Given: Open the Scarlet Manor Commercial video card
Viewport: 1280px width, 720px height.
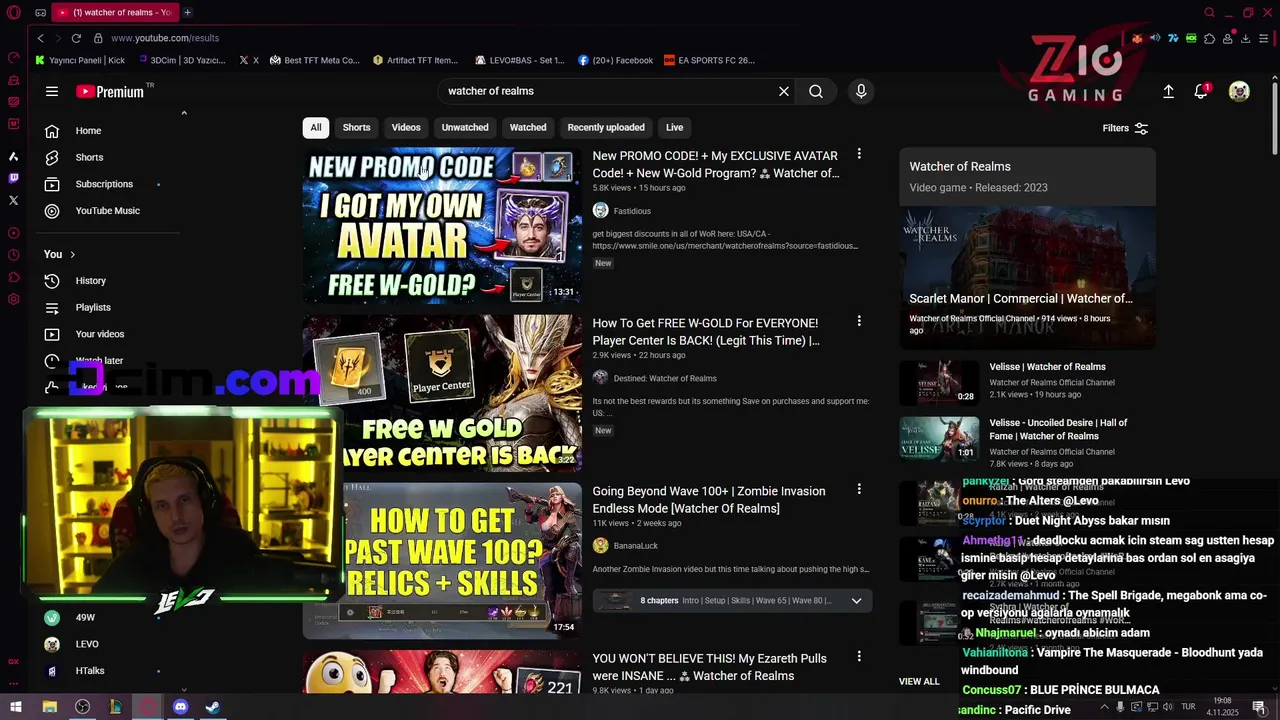Looking at the screenshot, I should 1027,277.
